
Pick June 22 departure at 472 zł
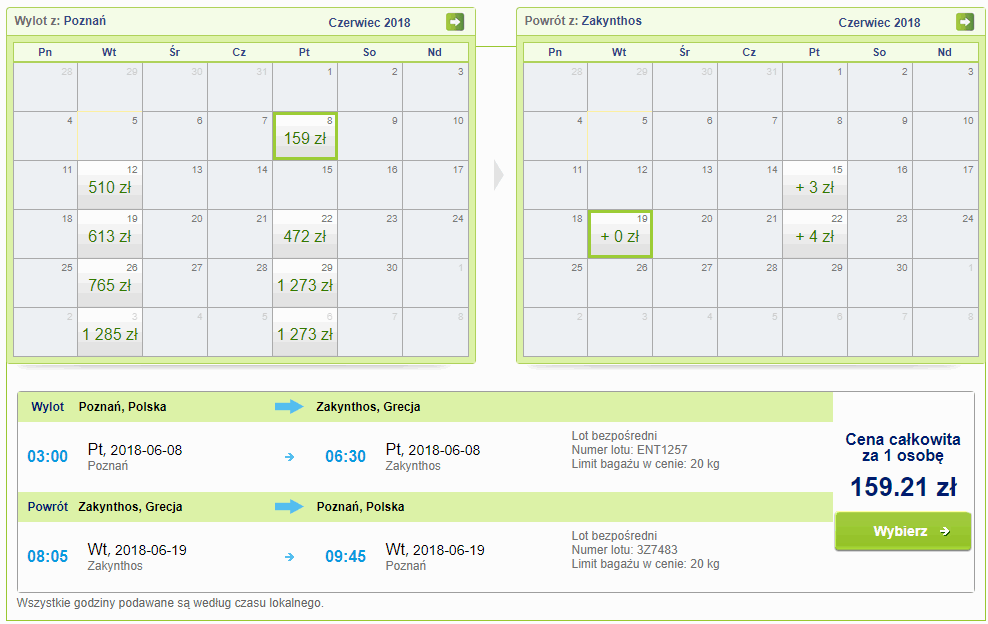305,234
